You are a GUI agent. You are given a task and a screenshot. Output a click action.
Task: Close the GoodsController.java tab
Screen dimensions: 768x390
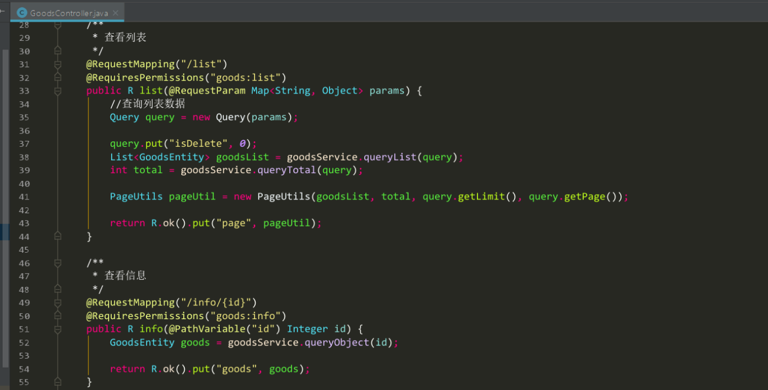click(x=116, y=13)
